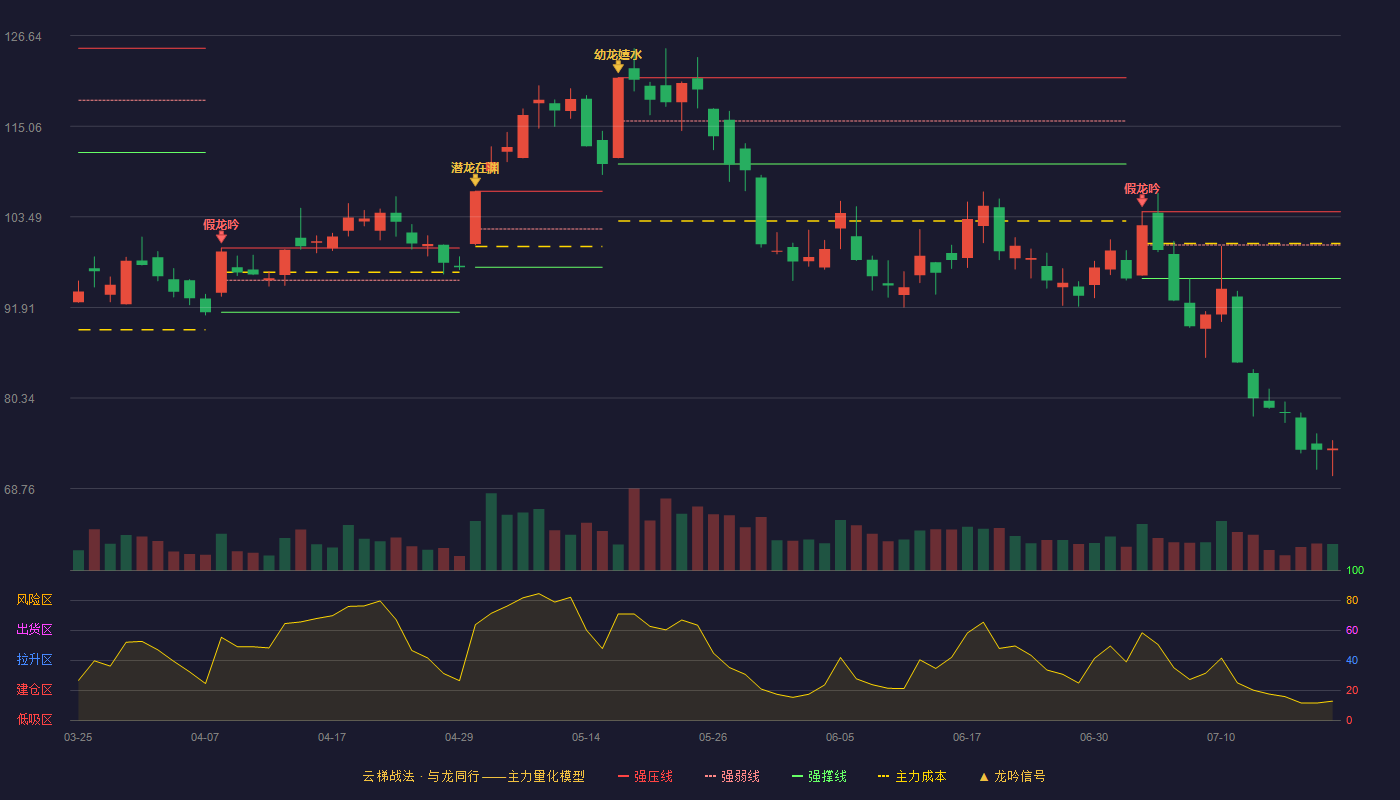Click the 潜龙在渊 signal arrow marker
Image resolution: width=1400 pixels, height=800 pixels.
[x=475, y=180]
